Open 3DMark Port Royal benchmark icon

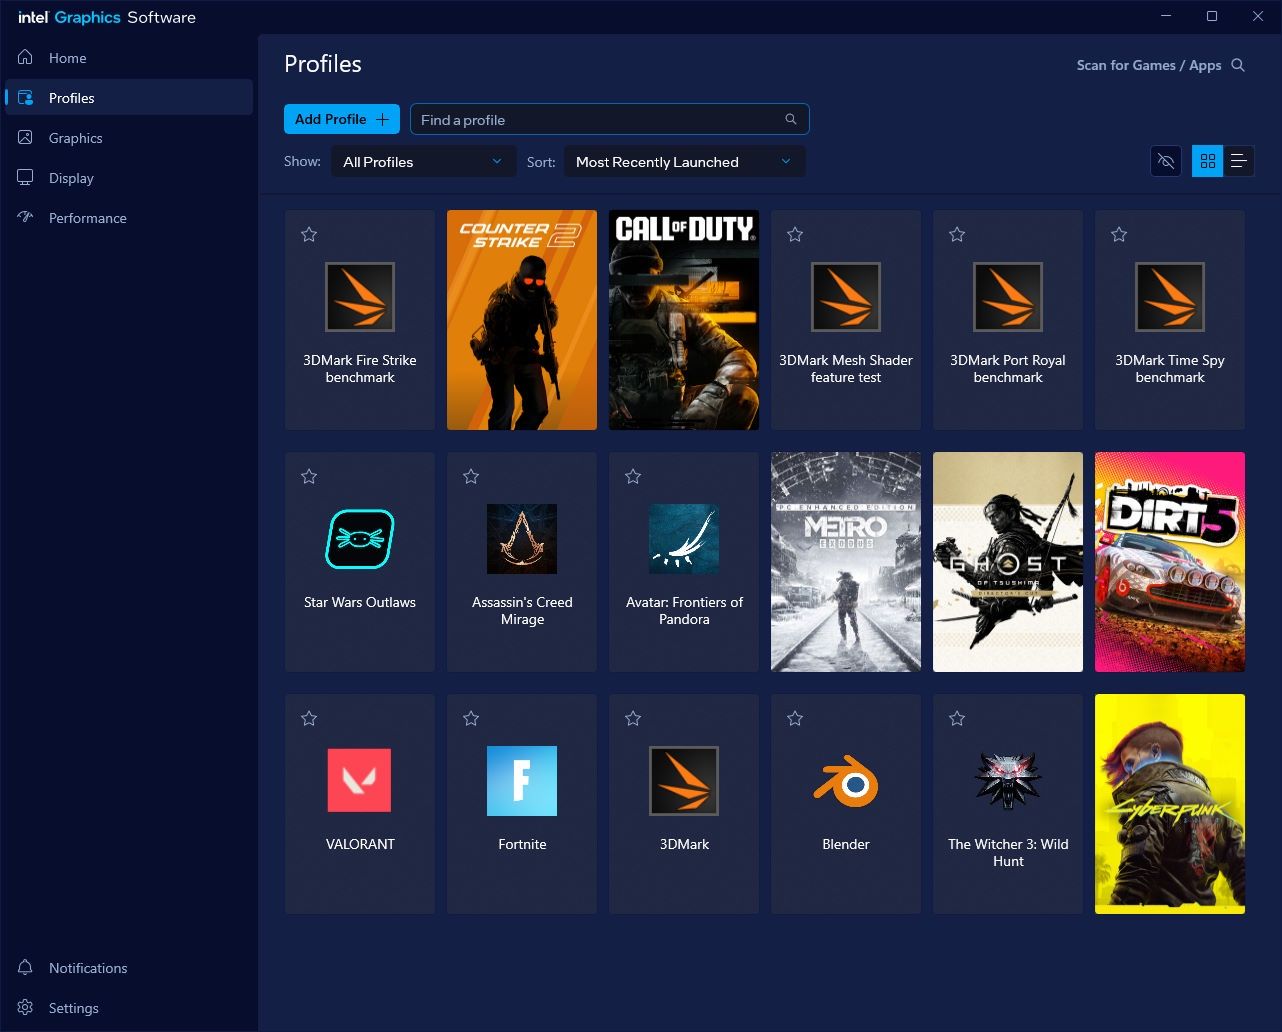(1008, 297)
